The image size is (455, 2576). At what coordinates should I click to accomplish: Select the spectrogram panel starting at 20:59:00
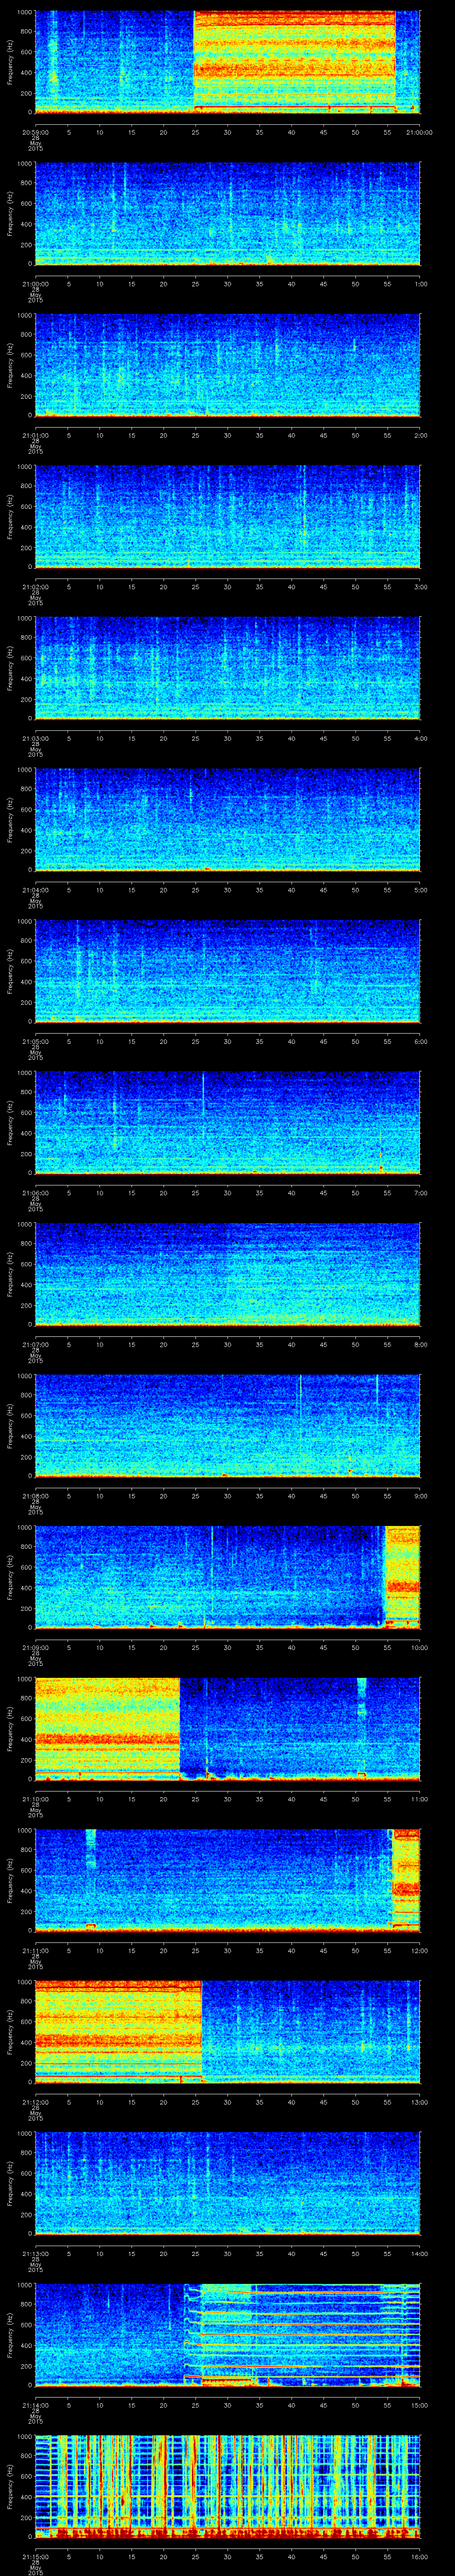point(228,62)
